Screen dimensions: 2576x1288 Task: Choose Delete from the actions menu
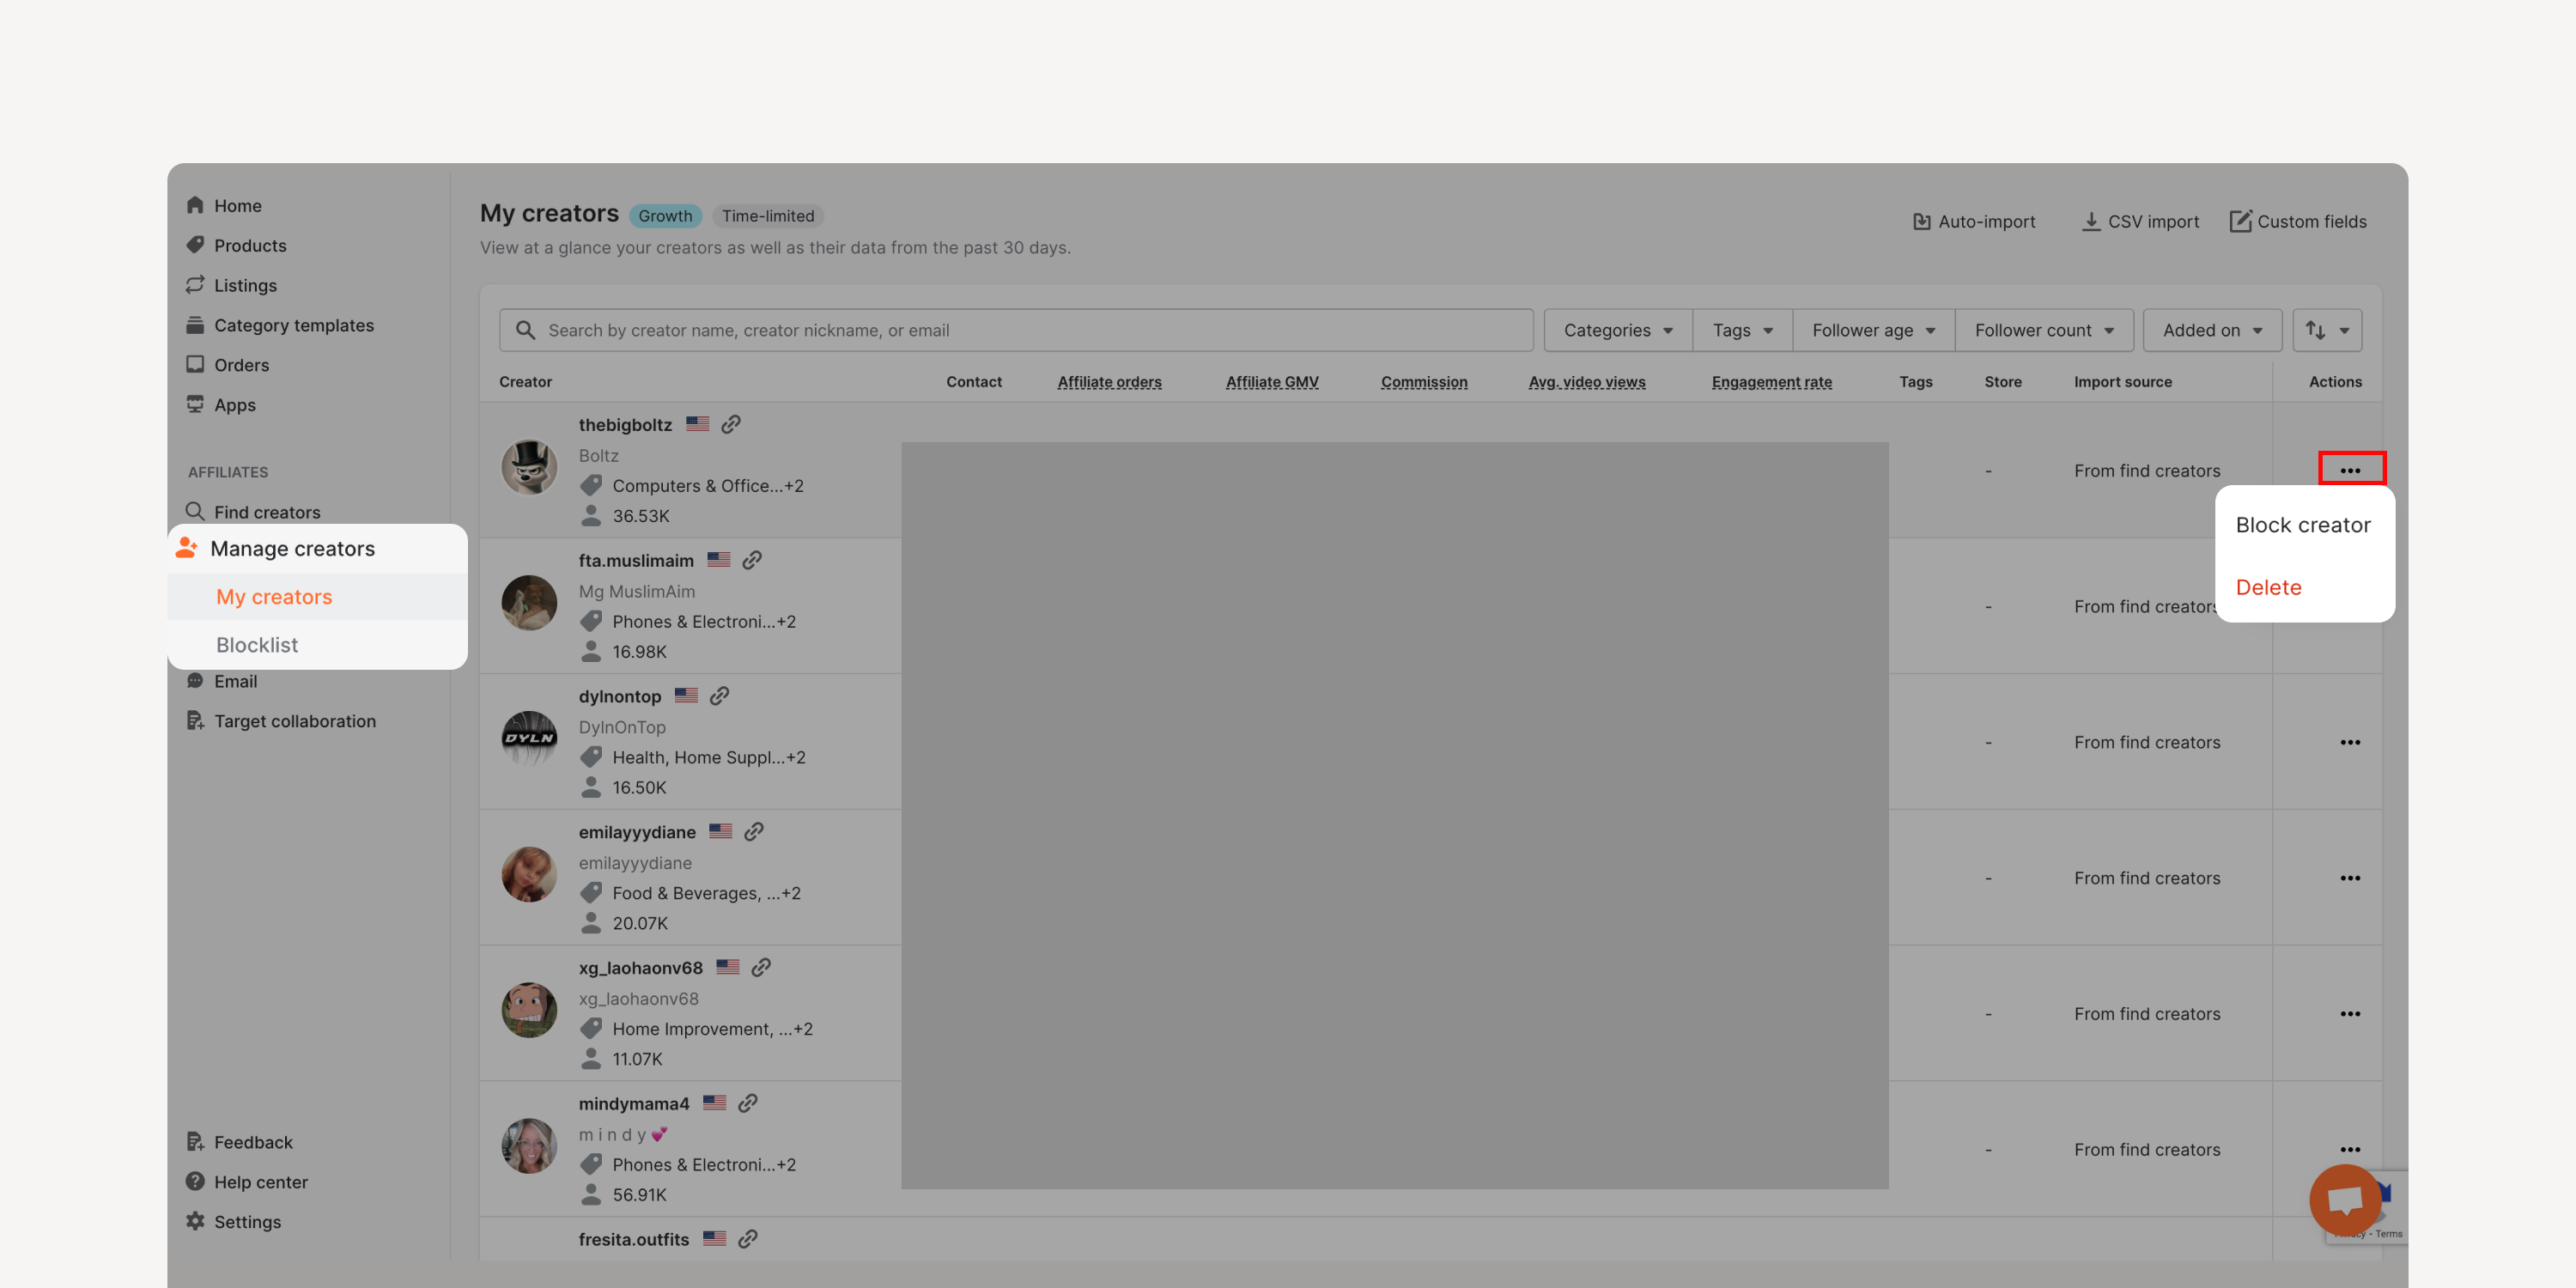point(2268,587)
